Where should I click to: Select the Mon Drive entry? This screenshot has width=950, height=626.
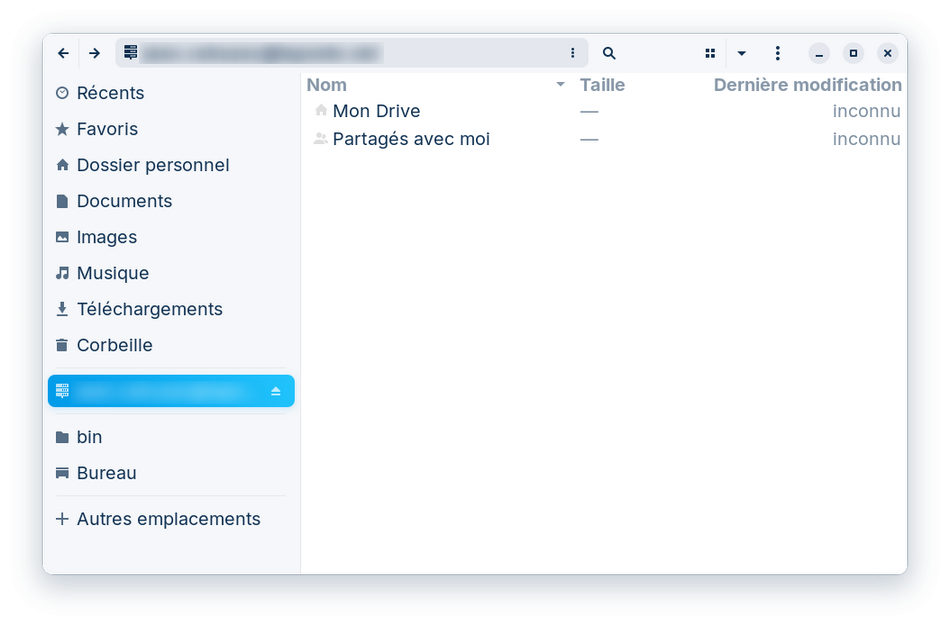coord(376,111)
